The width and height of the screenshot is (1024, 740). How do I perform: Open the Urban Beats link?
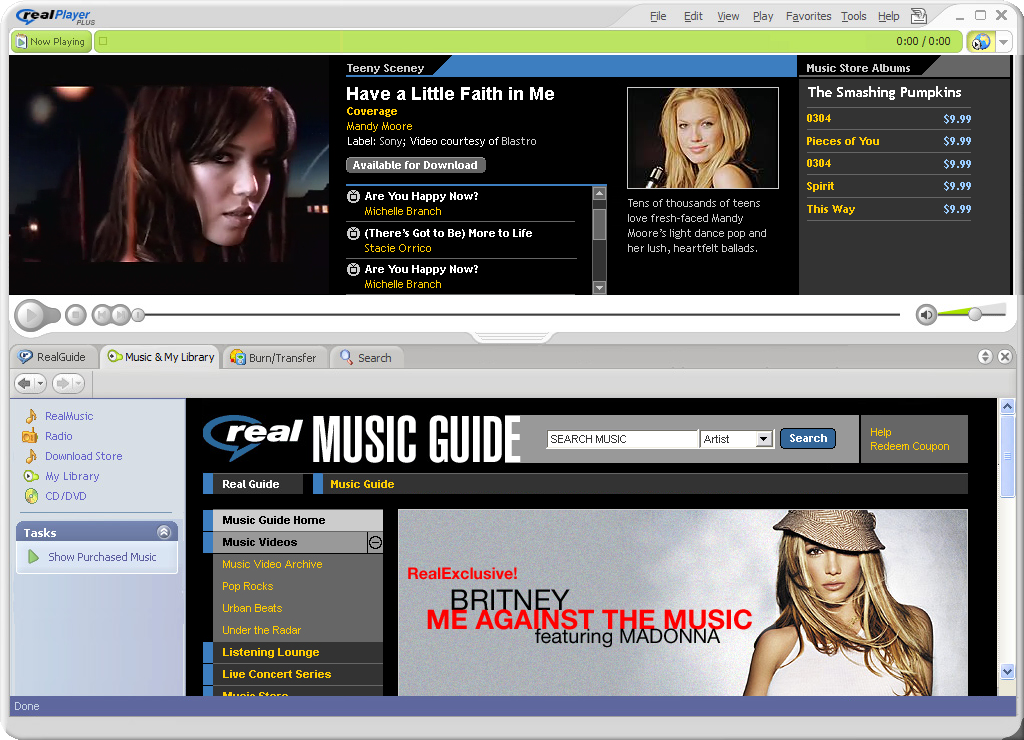252,608
